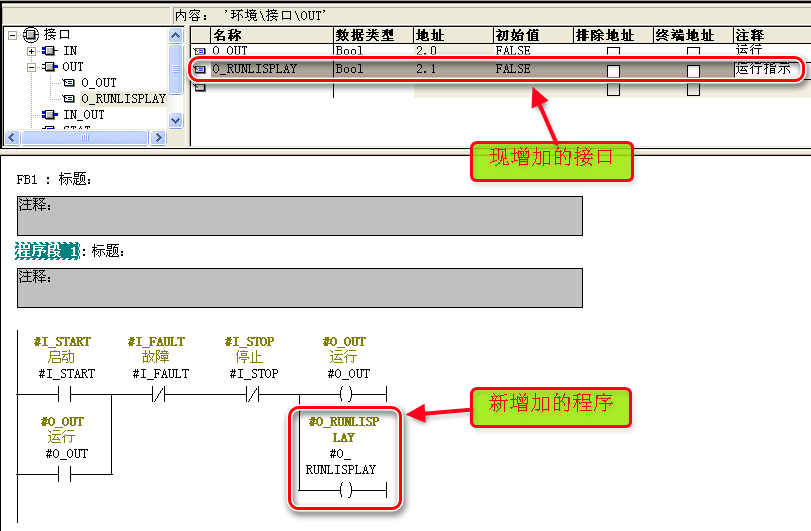
Task: Click the empty name cell in new row
Action: click(x=272, y=88)
